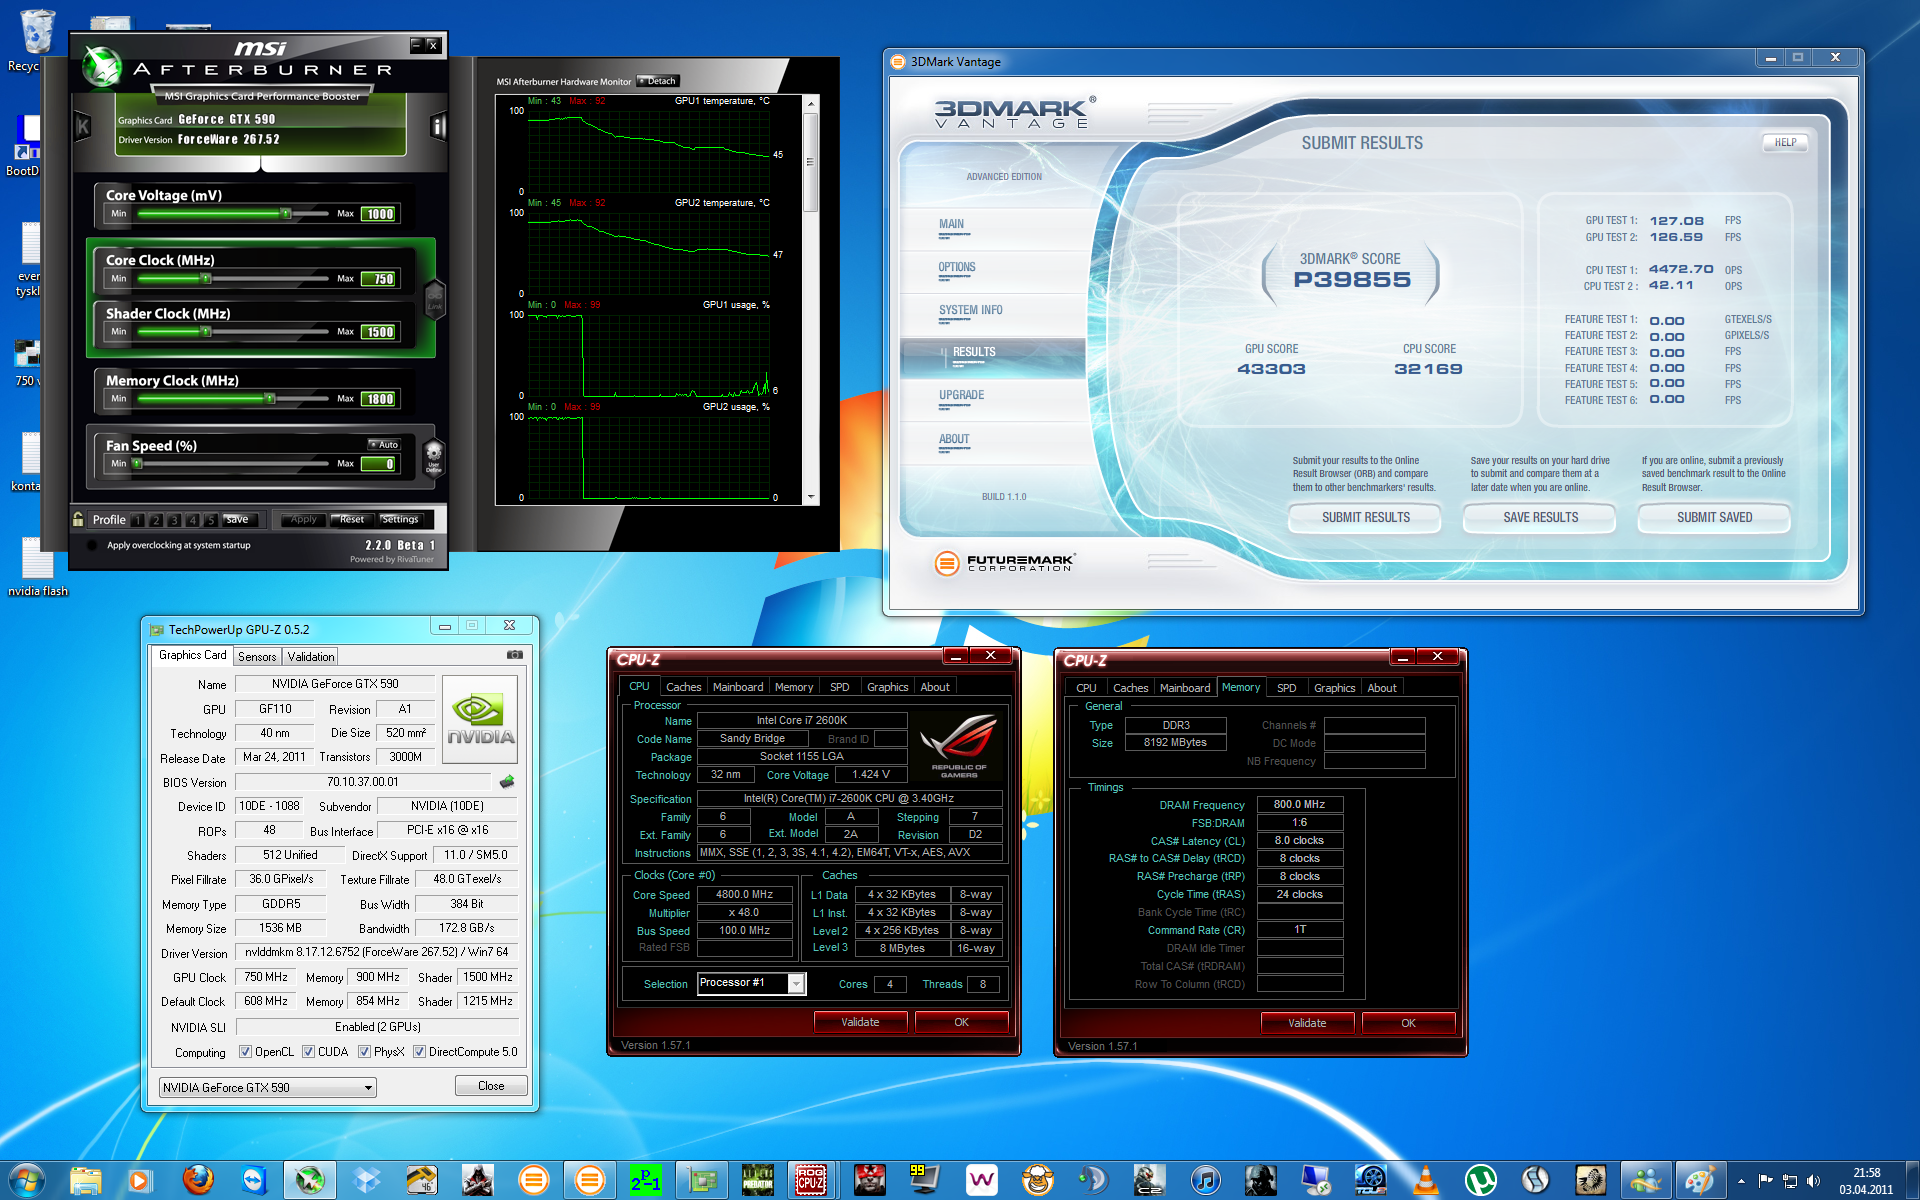The image size is (1920, 1200).
Task: Click the SUBMIT RESULTS button
Action: 1365,518
